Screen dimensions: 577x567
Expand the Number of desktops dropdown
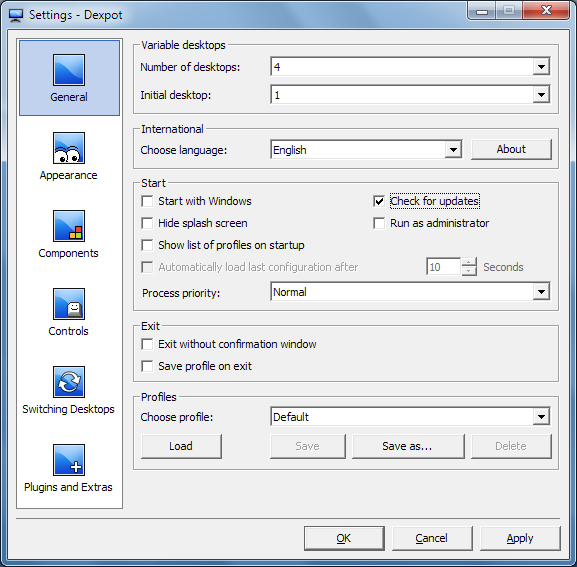tap(541, 67)
